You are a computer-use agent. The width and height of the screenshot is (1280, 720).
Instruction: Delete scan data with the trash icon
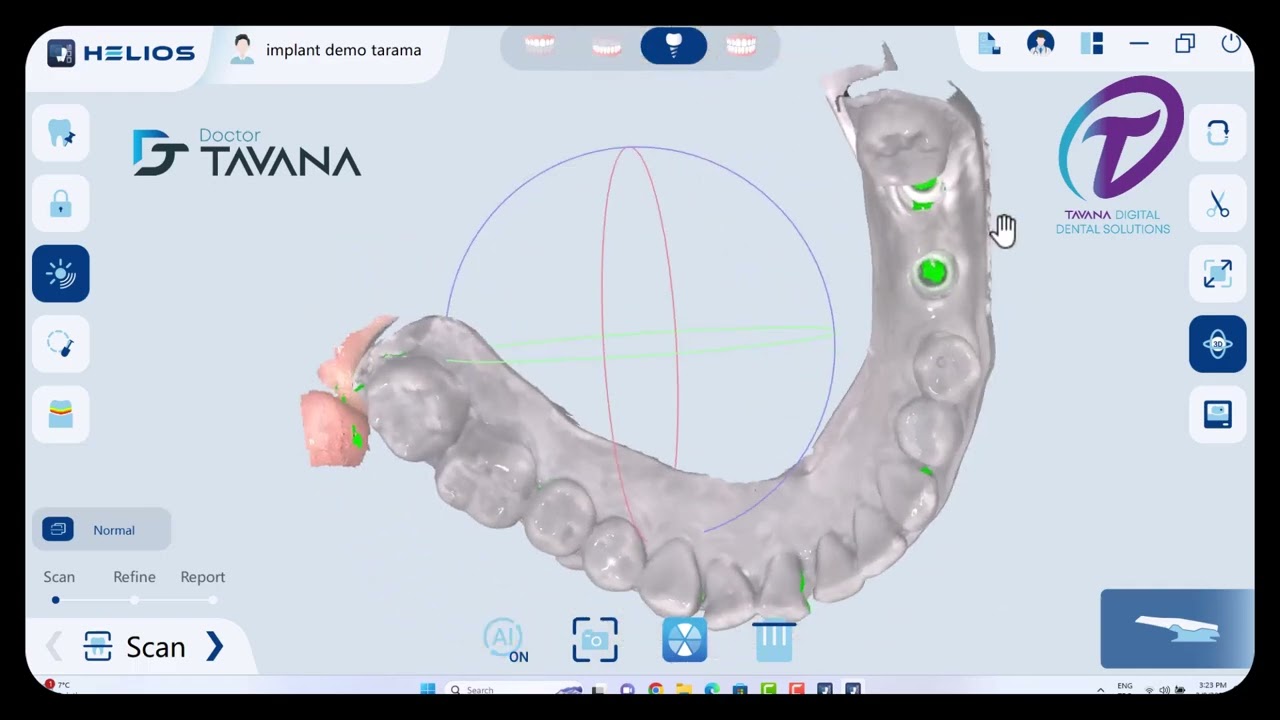pos(774,641)
